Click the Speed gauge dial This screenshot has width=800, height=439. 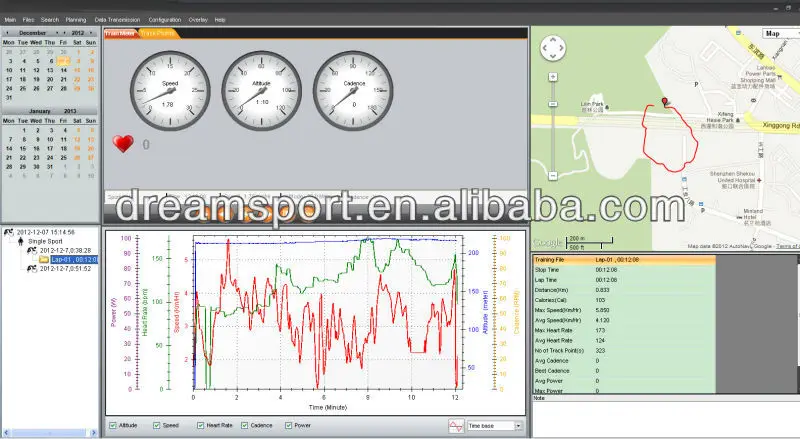[170, 91]
